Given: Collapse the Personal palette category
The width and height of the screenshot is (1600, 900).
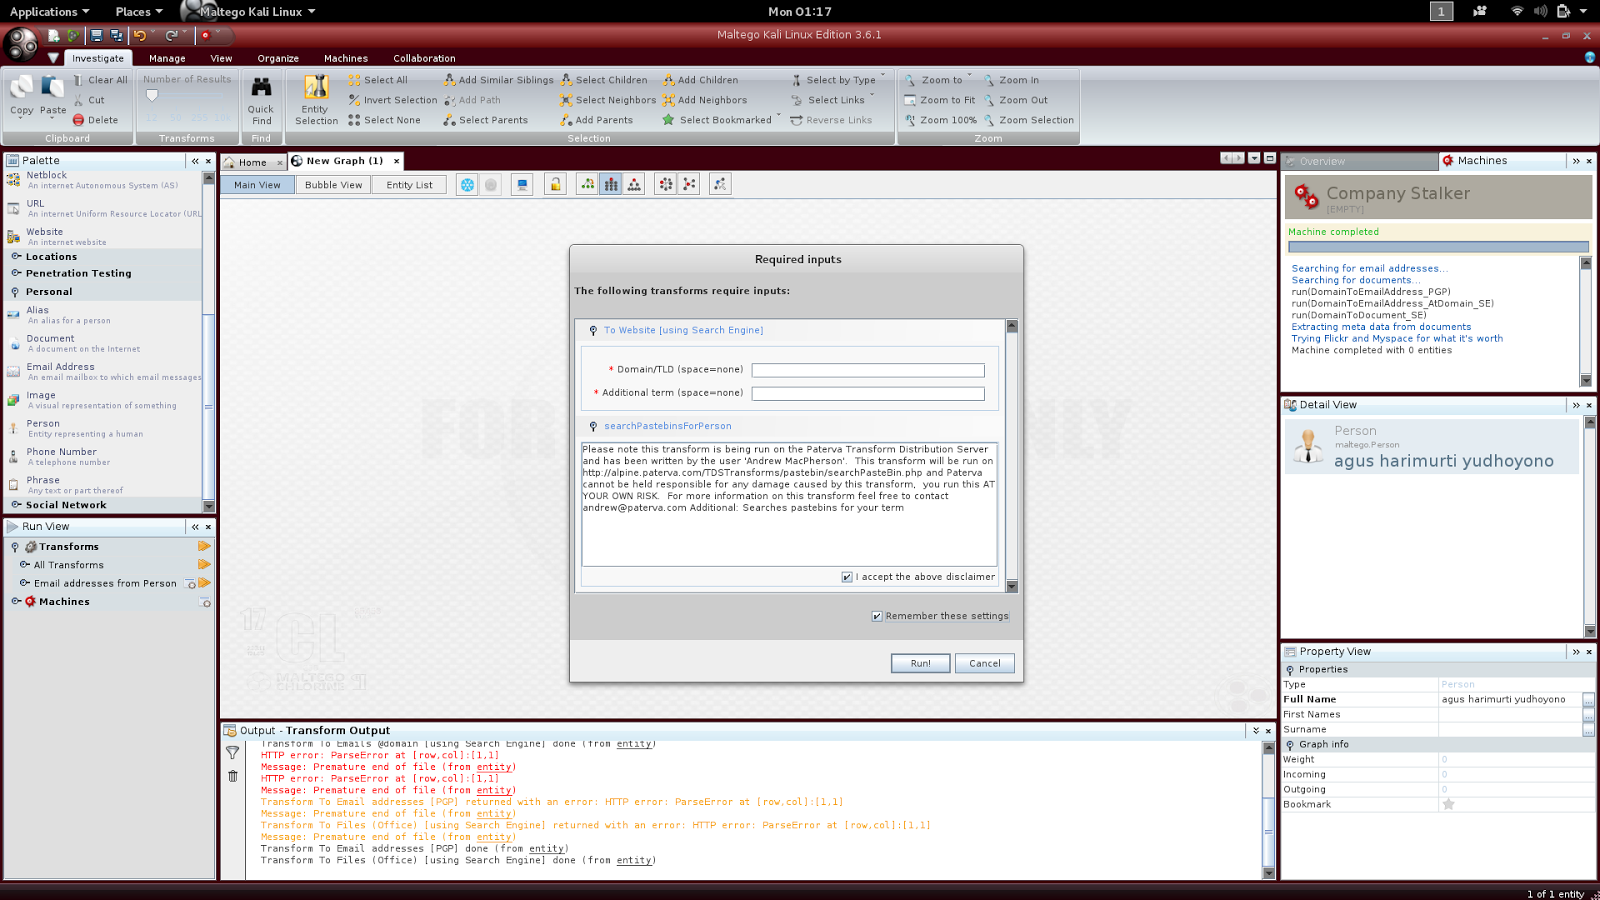Looking at the screenshot, I should pos(15,292).
